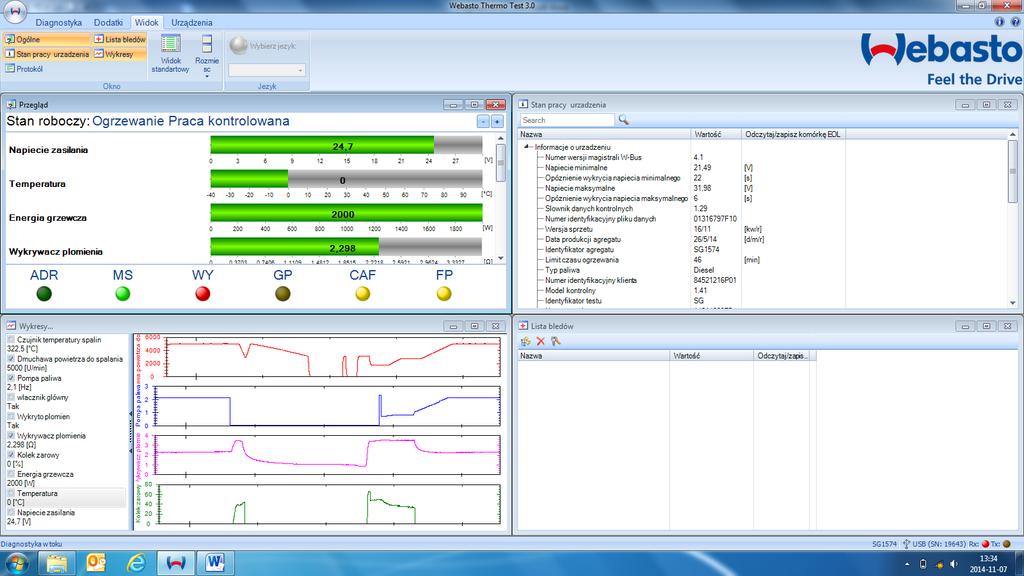
Task: Click the Wartość column header in Stan pracy
Action: [716, 134]
